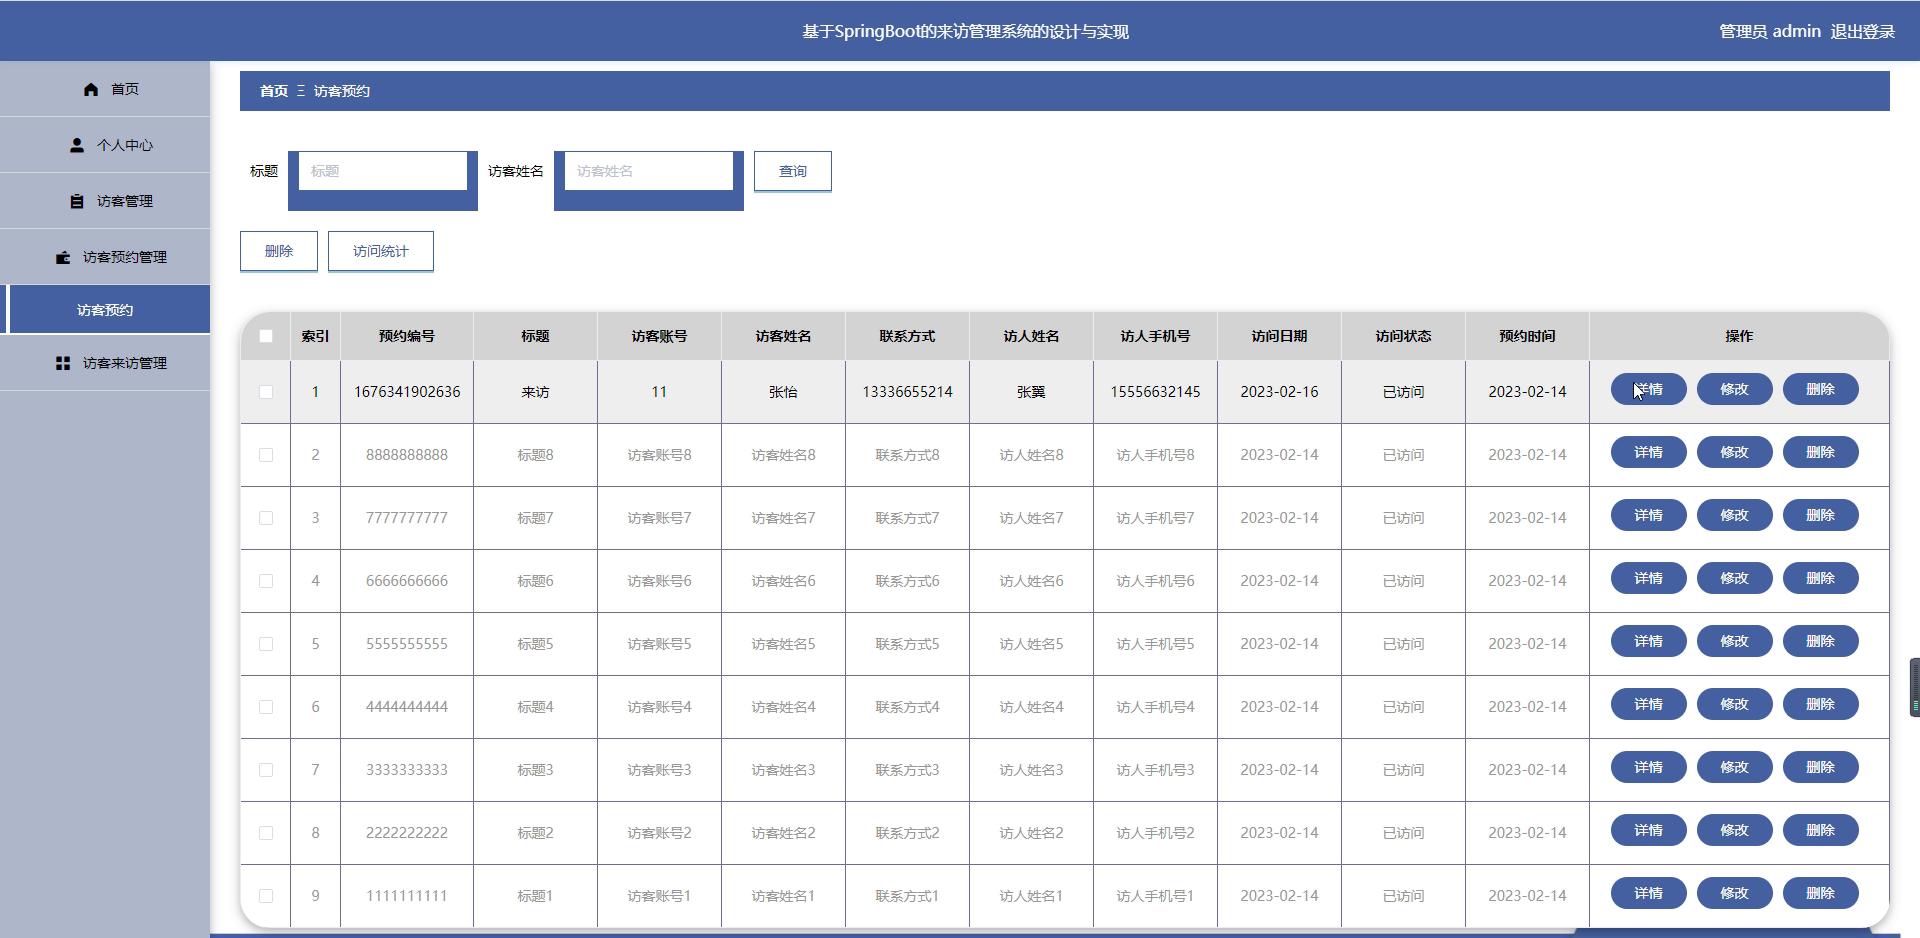This screenshot has height=938, width=1920.
Task: Check the checkbox for row 3
Action: point(266,518)
